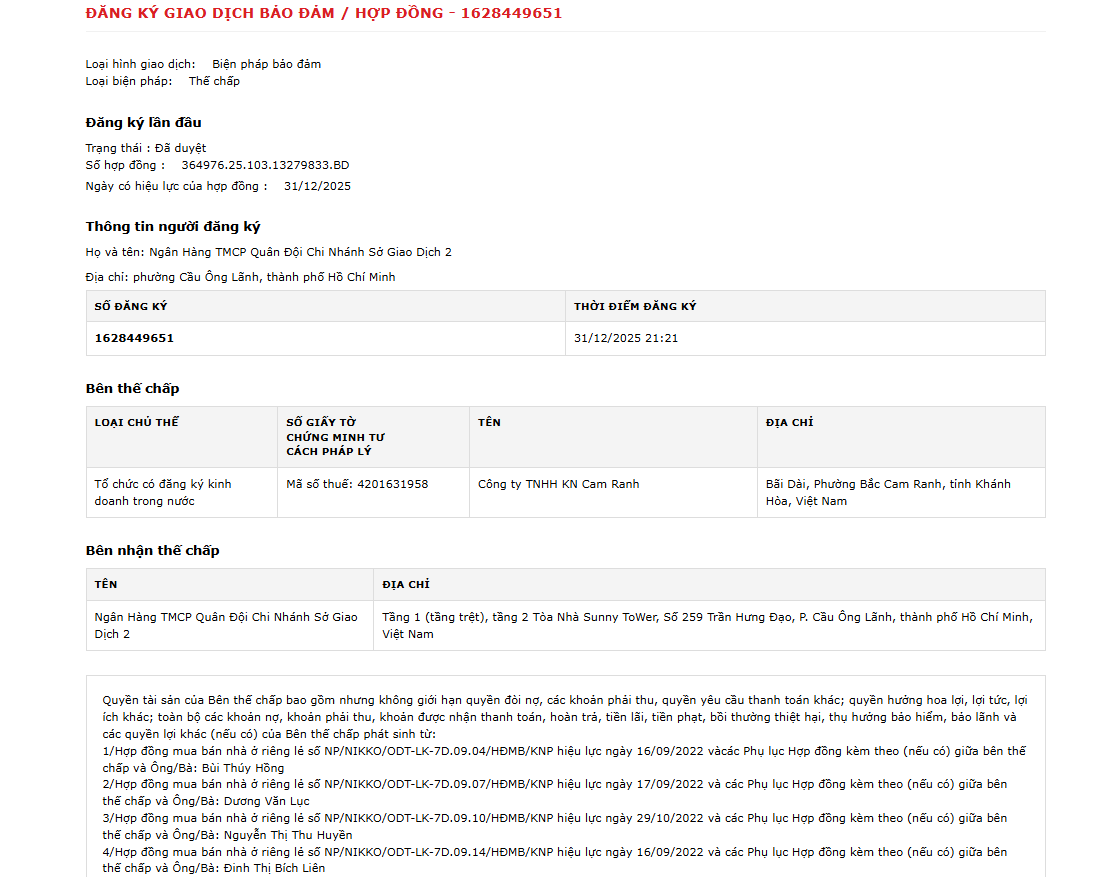The width and height of the screenshot is (1101, 877).
Task: Click the 'SỐ ĐĂNG KÝ' column header
Action: [x=325, y=306]
